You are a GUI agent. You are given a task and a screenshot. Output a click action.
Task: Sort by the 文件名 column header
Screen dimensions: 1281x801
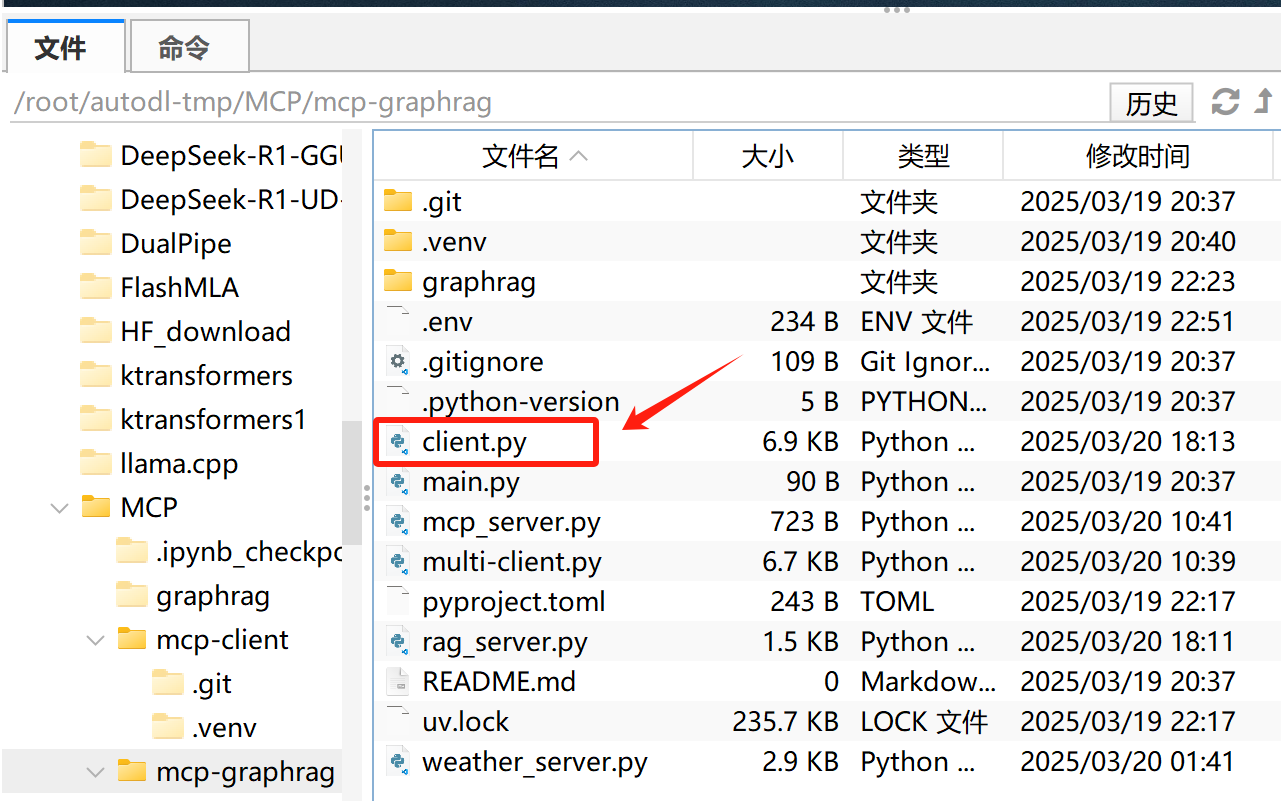click(x=534, y=156)
